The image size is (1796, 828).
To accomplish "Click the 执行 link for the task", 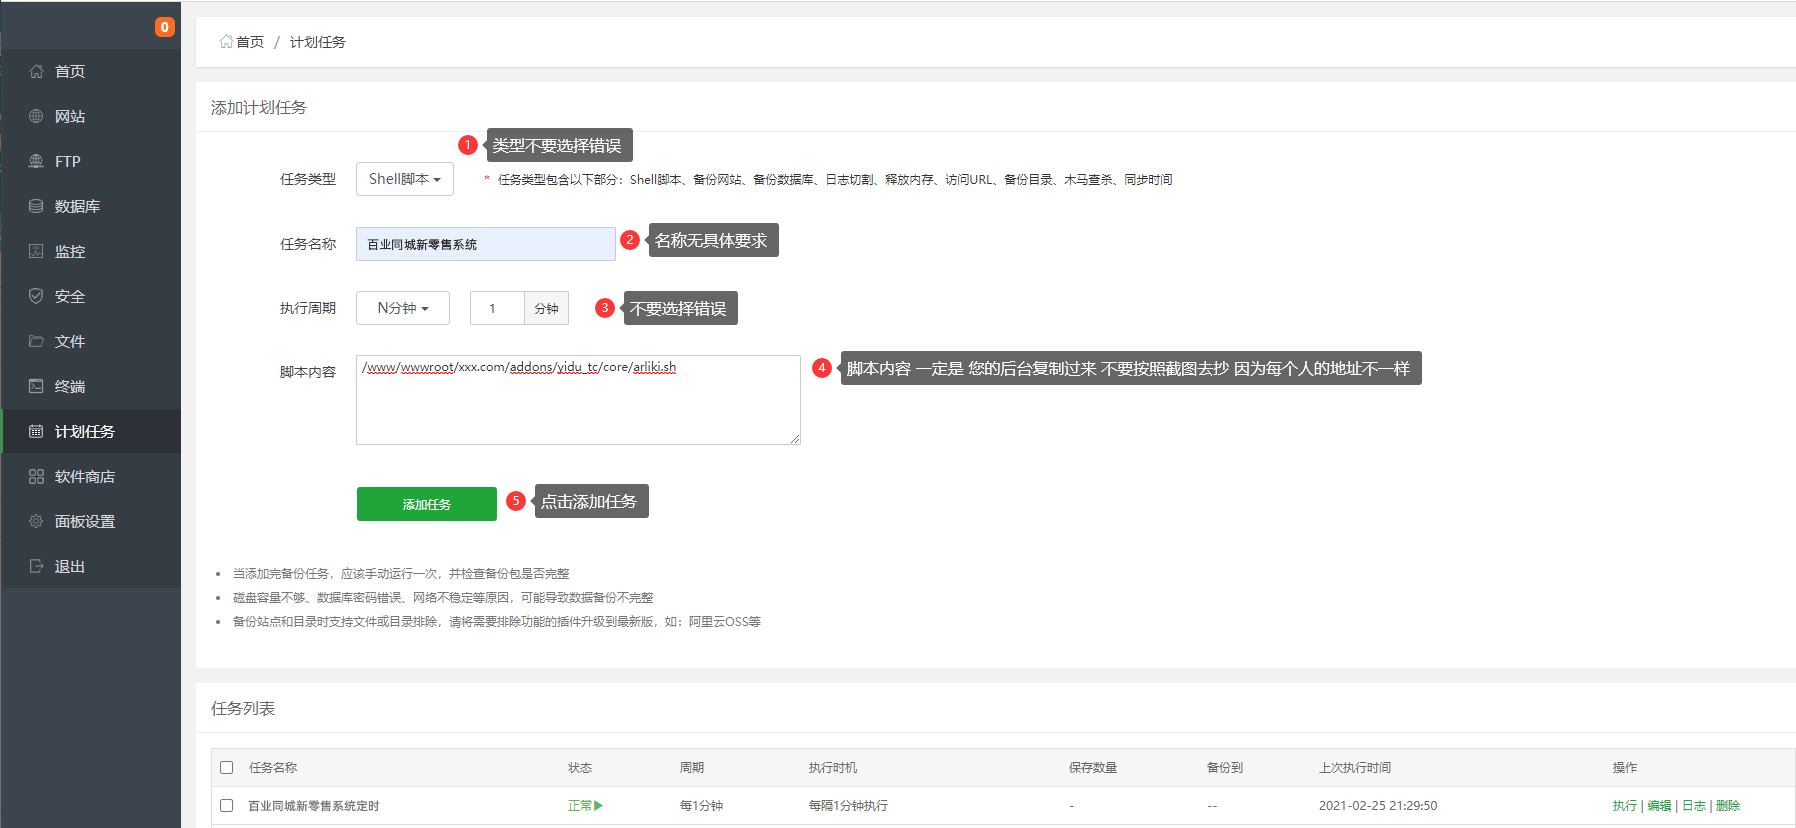I will click(1624, 806).
